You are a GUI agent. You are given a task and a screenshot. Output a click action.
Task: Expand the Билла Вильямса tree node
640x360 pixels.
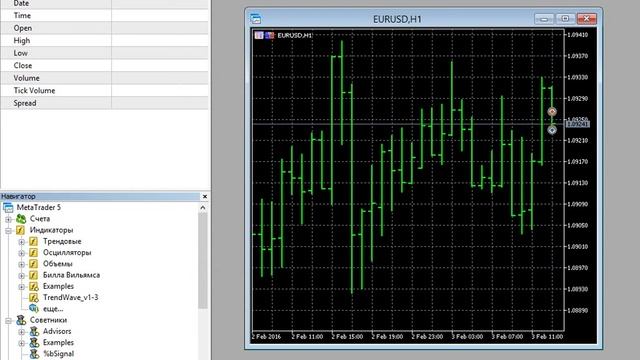(x=22, y=276)
